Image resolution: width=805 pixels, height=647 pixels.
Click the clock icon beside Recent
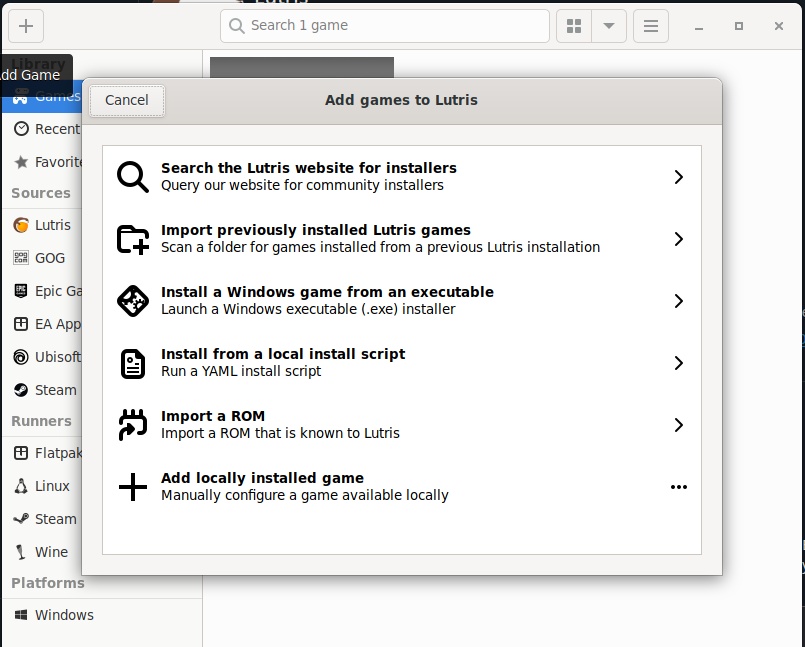[21, 128]
